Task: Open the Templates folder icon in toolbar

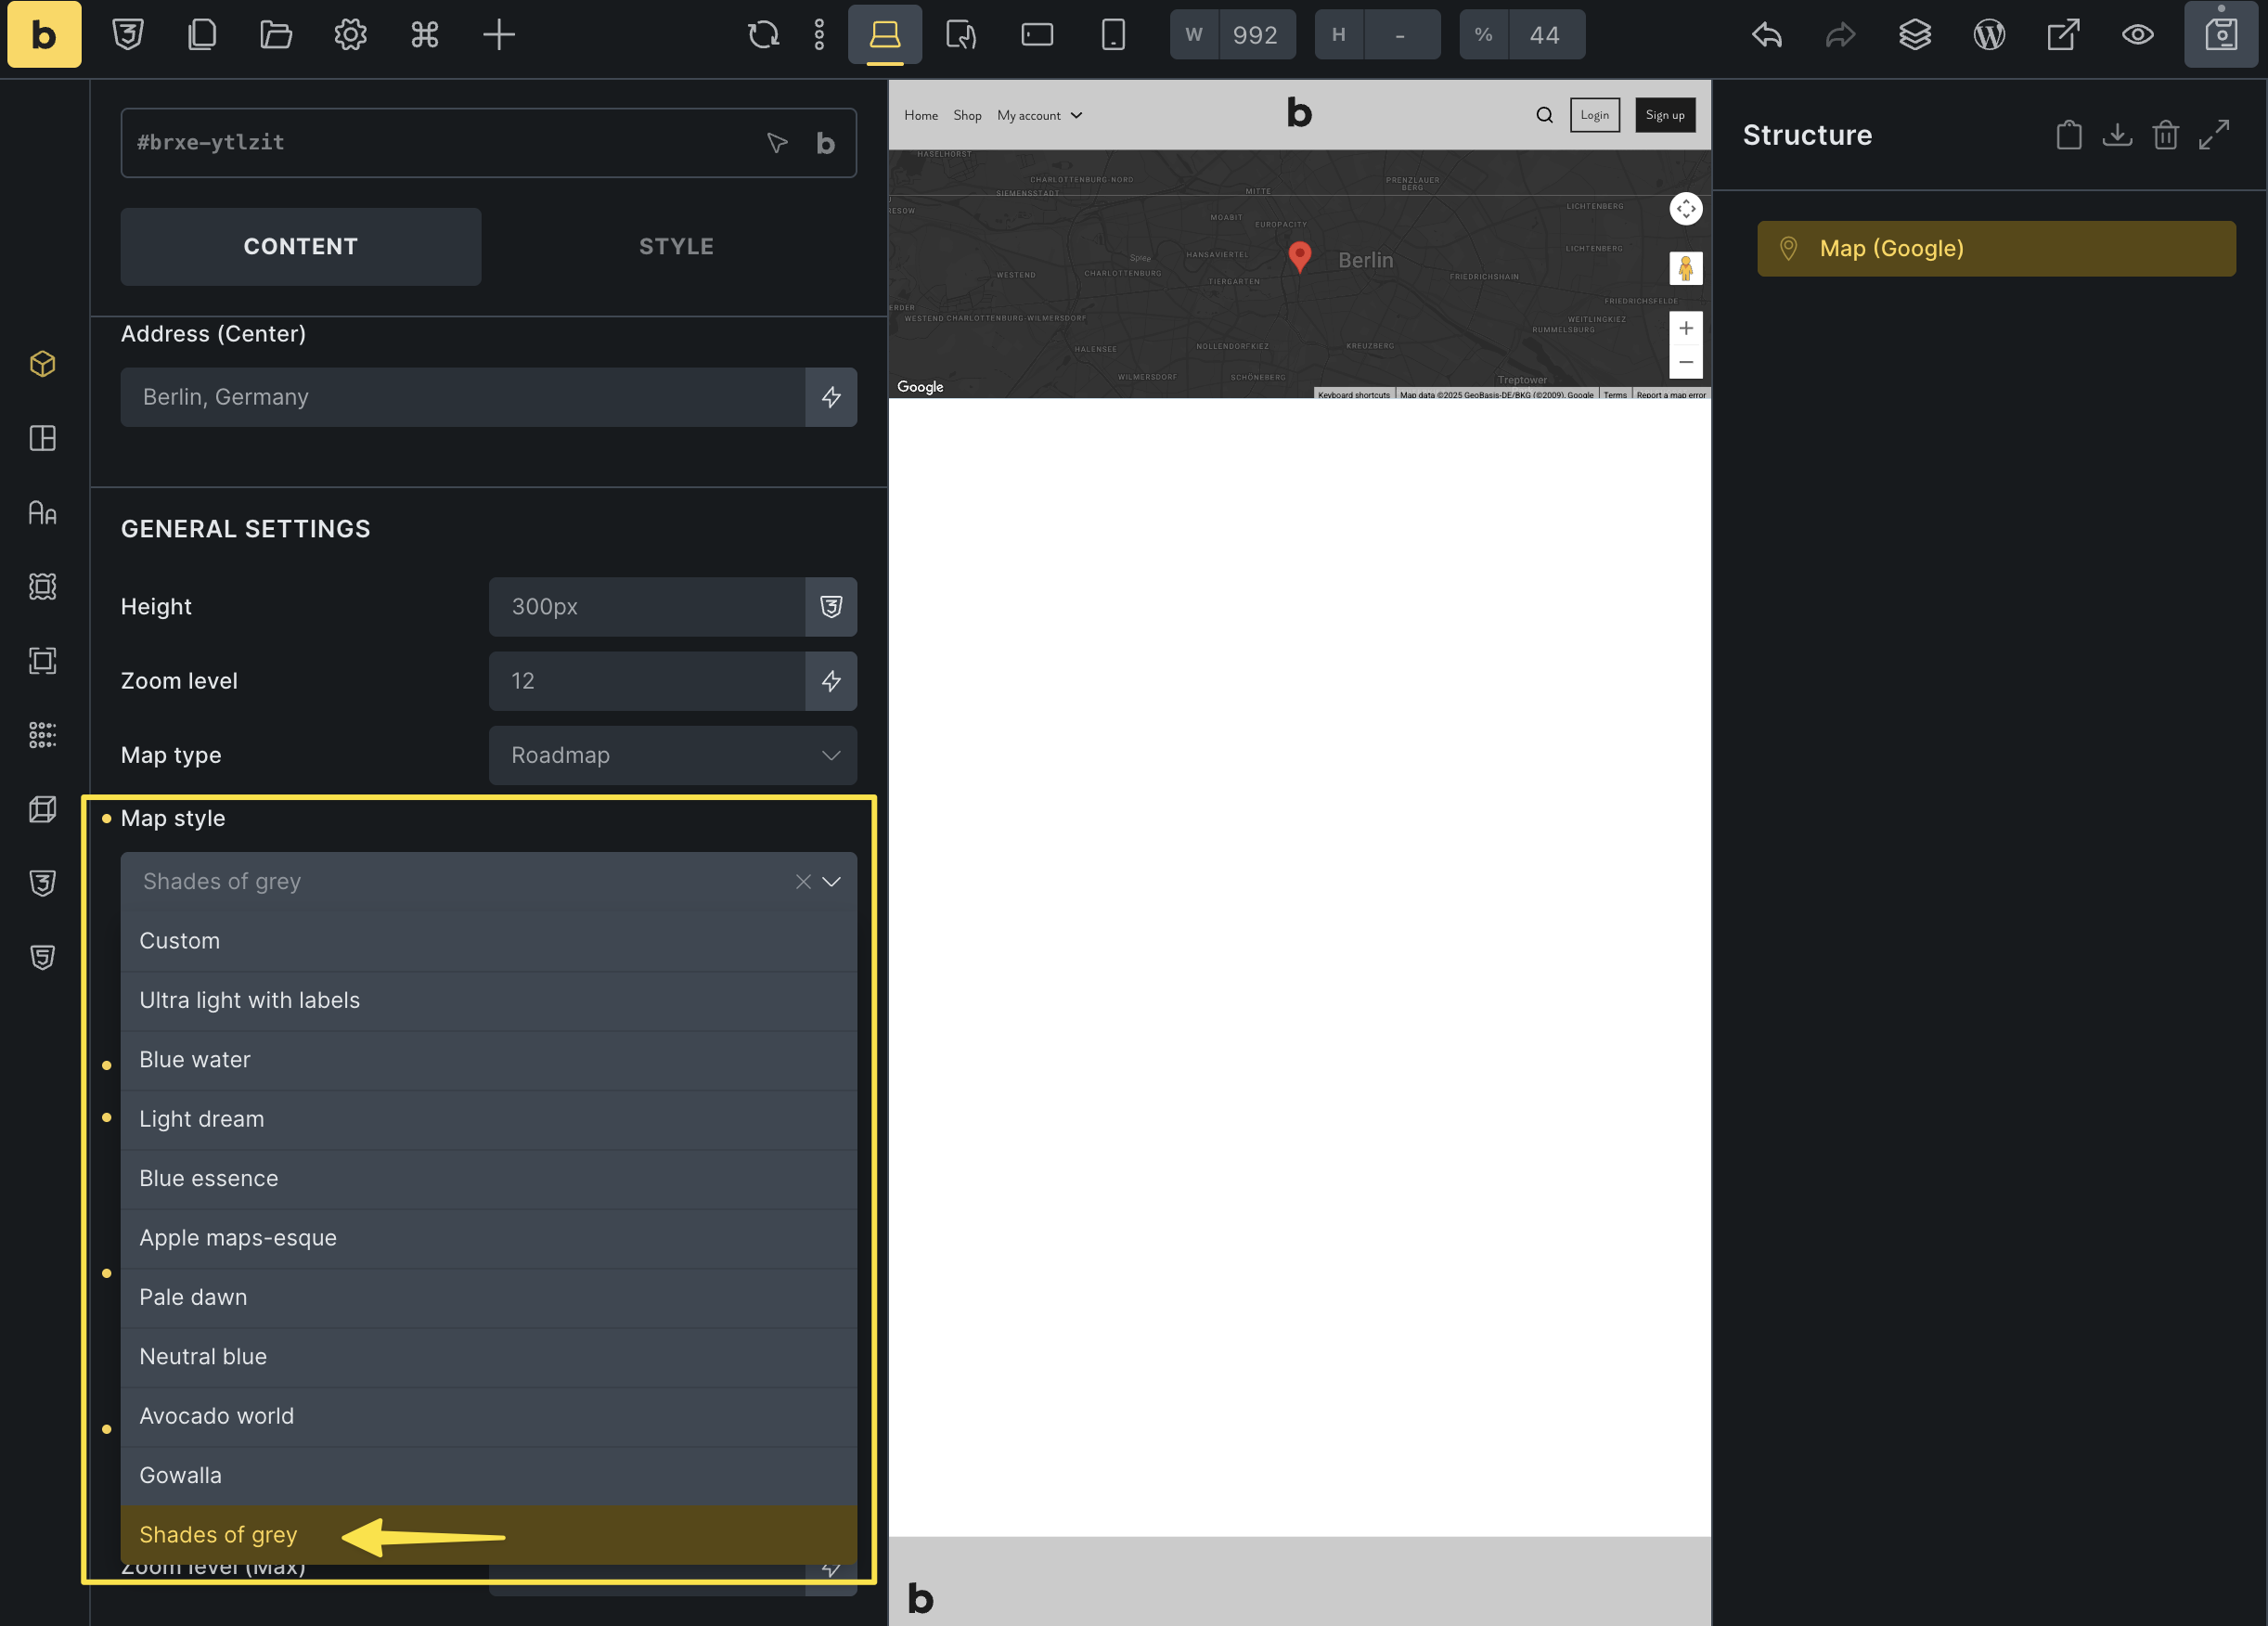Action: pos(276,35)
